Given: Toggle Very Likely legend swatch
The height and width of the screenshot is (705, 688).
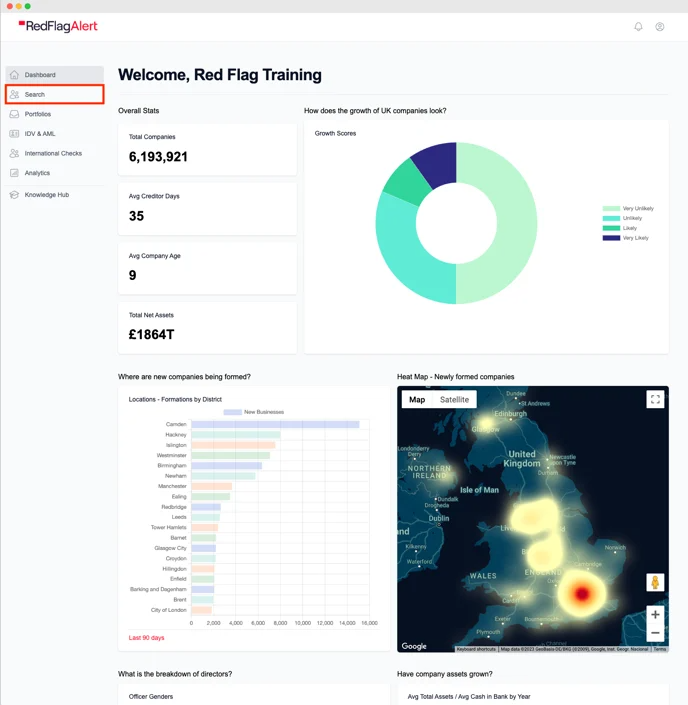Looking at the screenshot, I should (611, 238).
